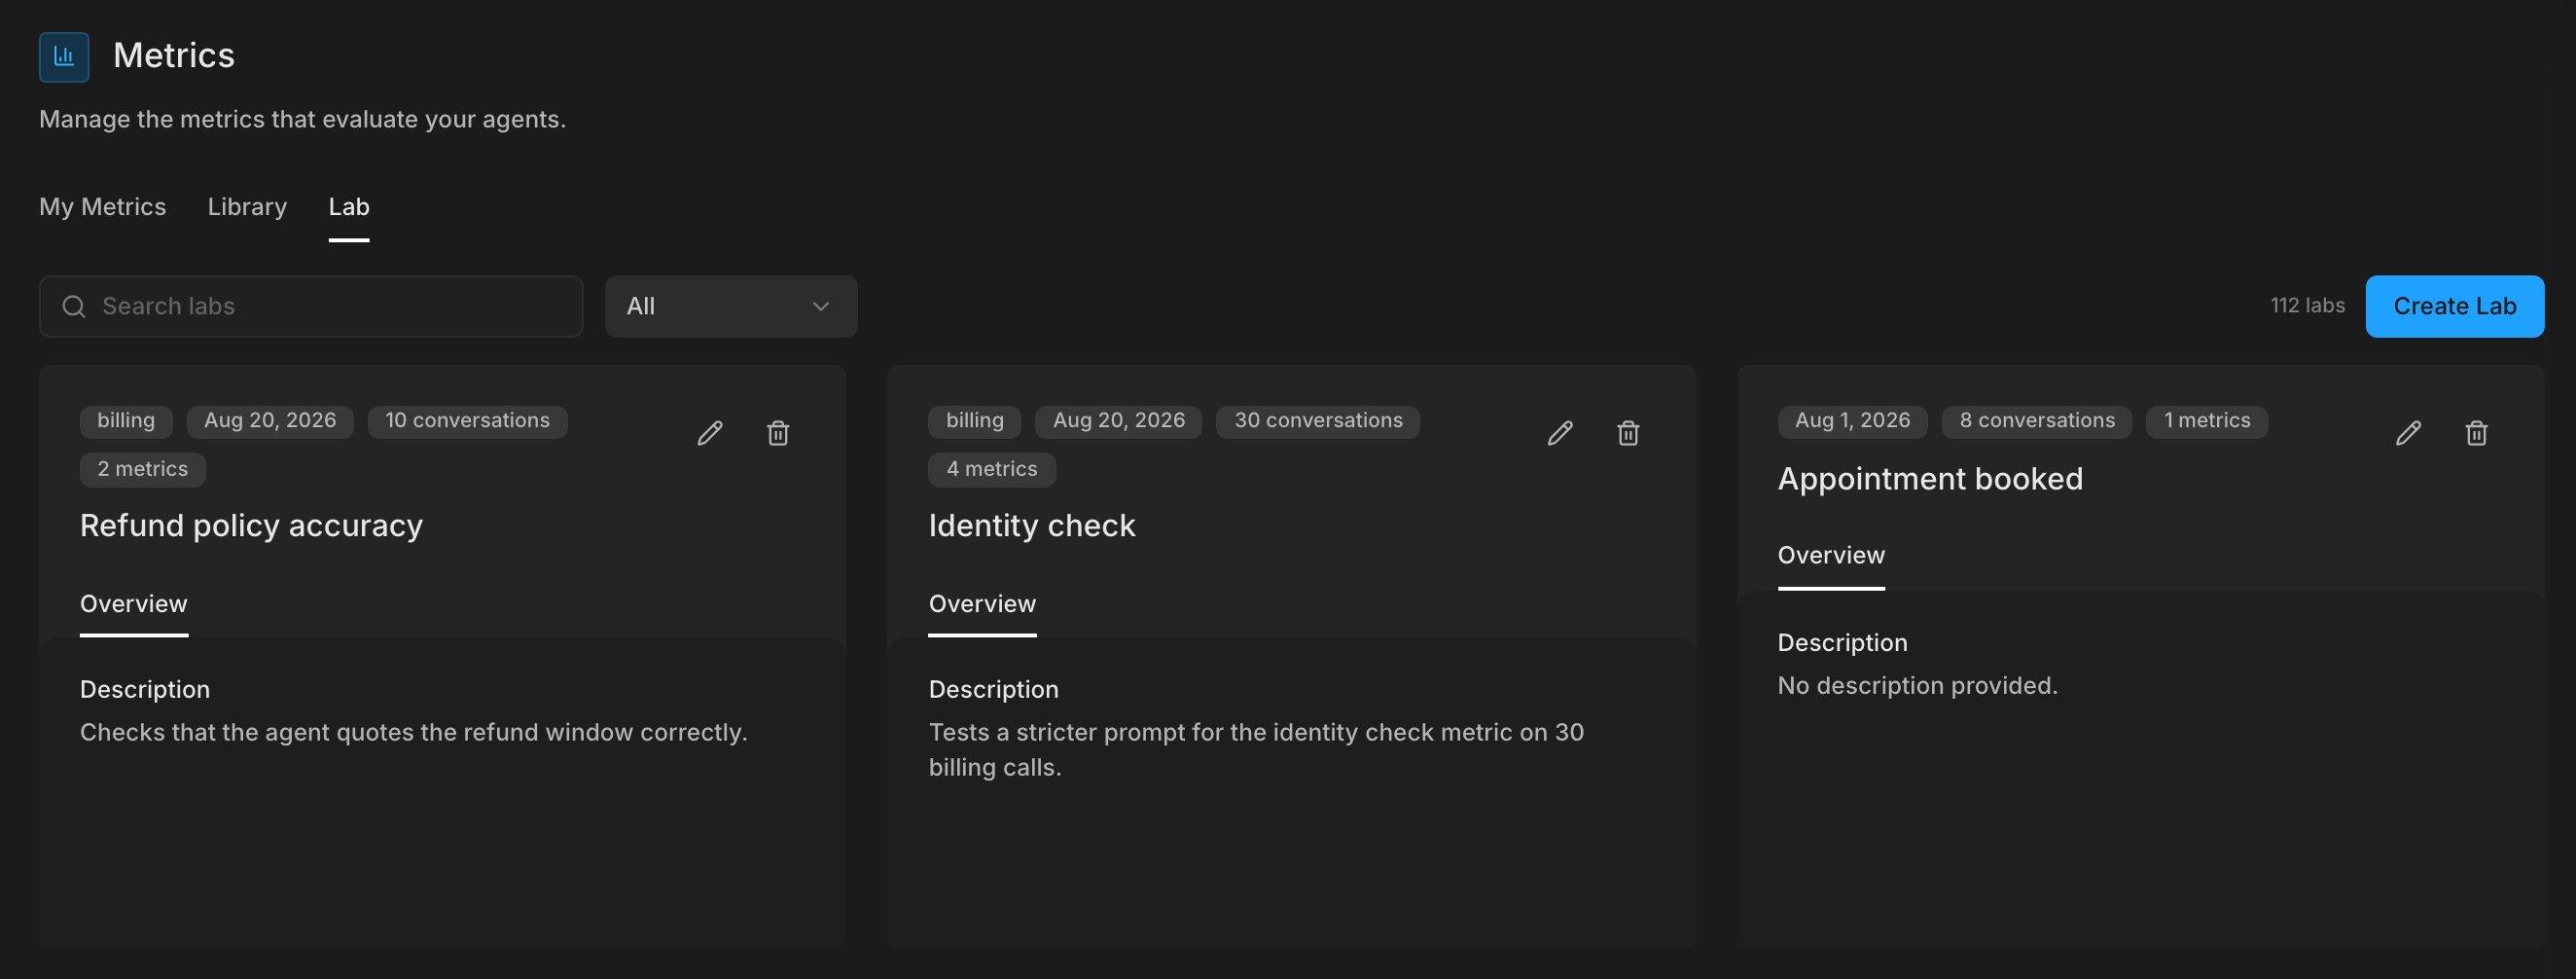Click the refund window description text
Image resolution: width=2576 pixels, height=979 pixels.
coord(414,733)
